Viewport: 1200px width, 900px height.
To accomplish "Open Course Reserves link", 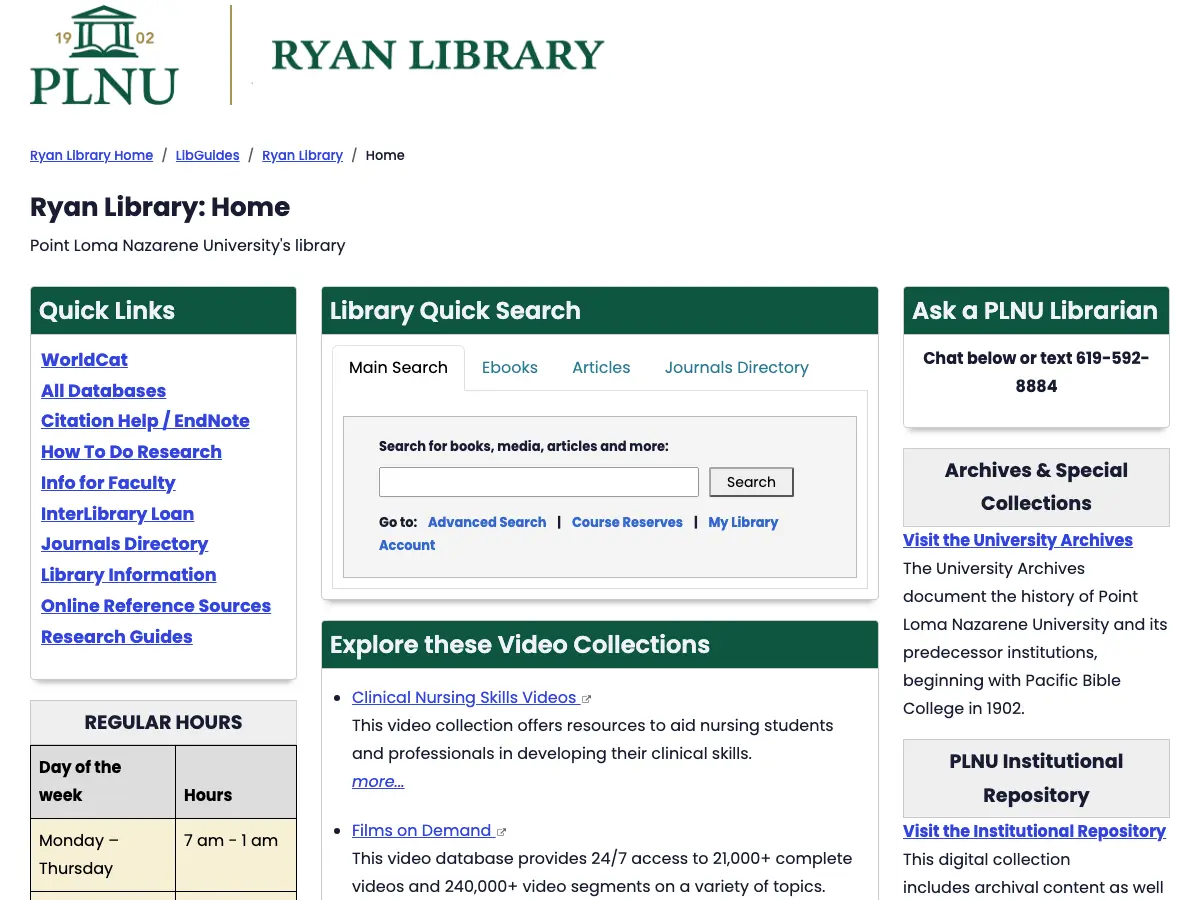I will 627,522.
